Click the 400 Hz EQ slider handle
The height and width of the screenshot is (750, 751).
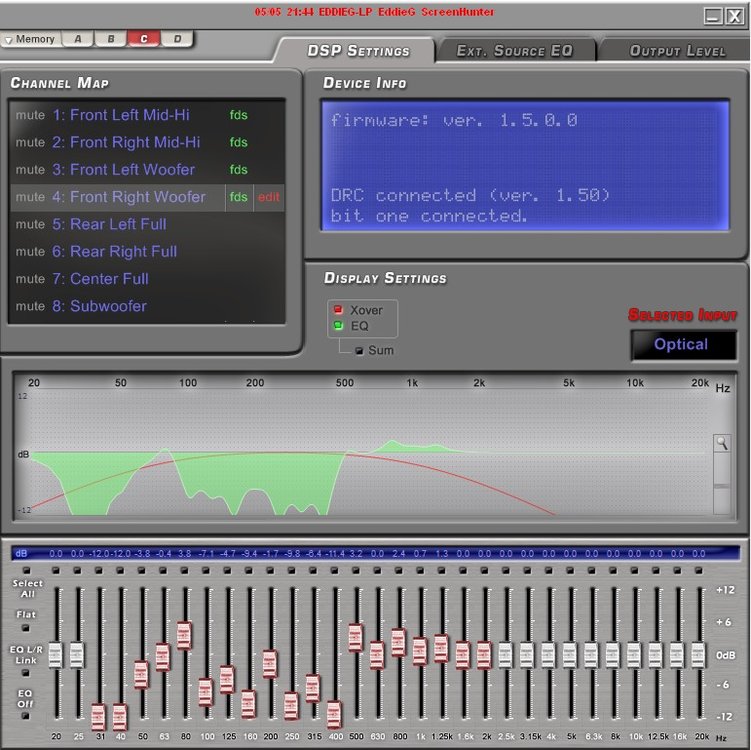pyautogui.click(x=334, y=714)
